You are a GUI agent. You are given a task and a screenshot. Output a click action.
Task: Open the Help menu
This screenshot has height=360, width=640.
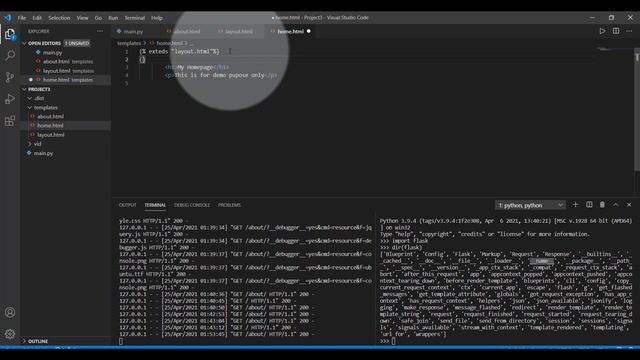click(157, 18)
